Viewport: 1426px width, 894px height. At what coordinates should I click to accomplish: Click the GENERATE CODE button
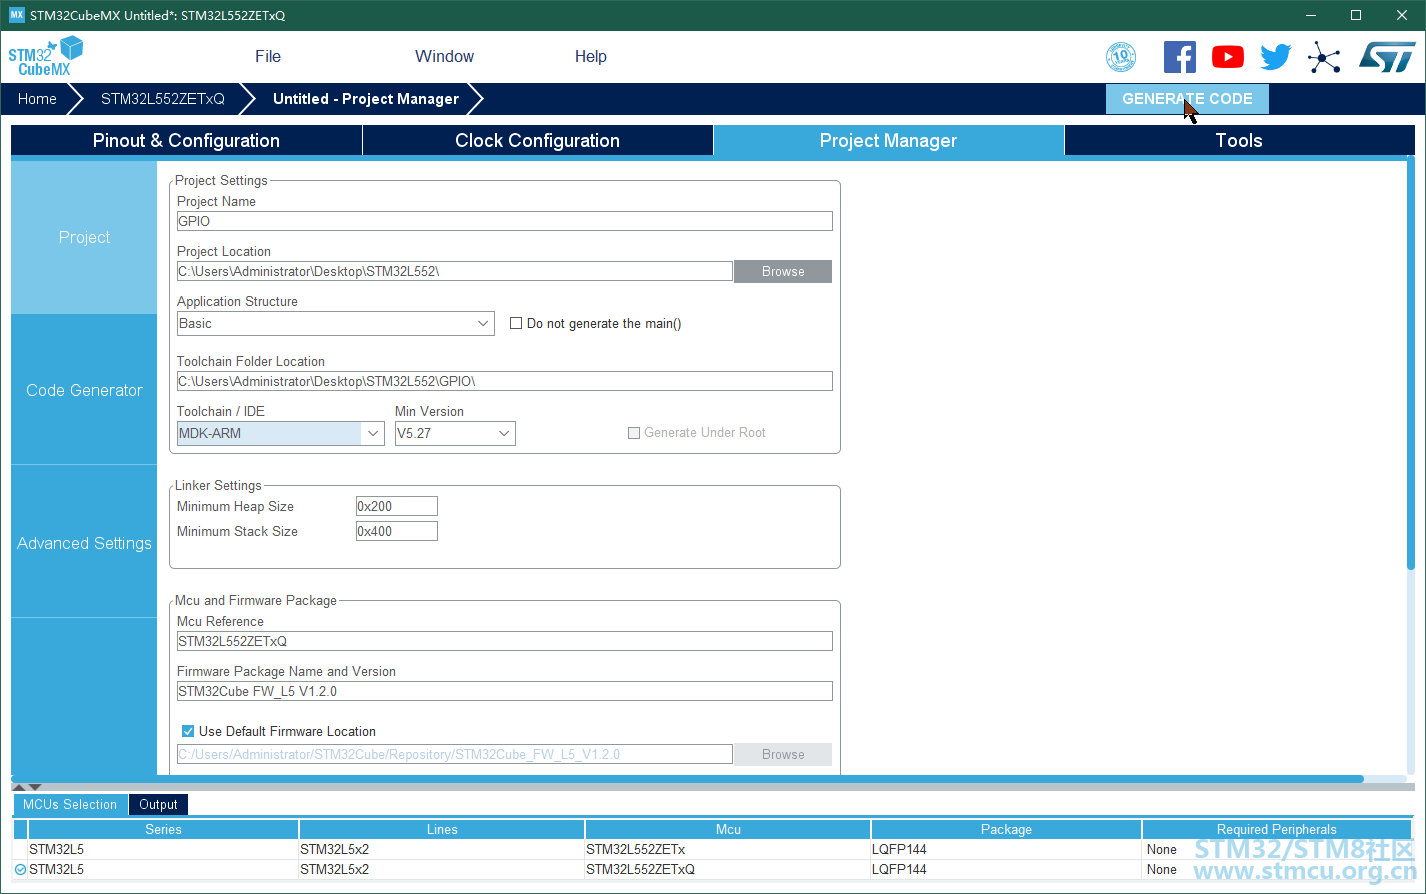tap(1187, 99)
